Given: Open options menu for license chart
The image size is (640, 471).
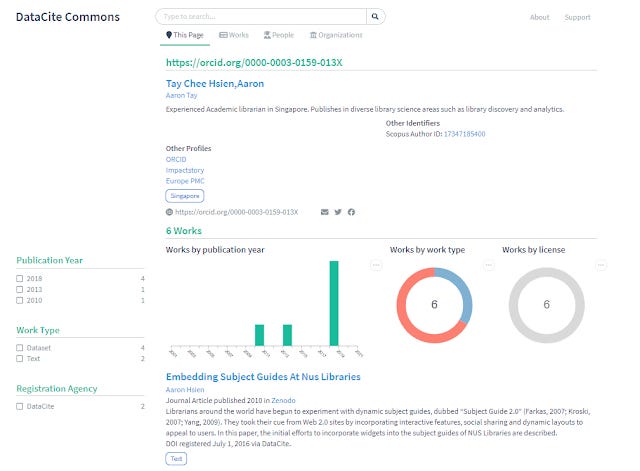Looking at the screenshot, I should [x=601, y=265].
